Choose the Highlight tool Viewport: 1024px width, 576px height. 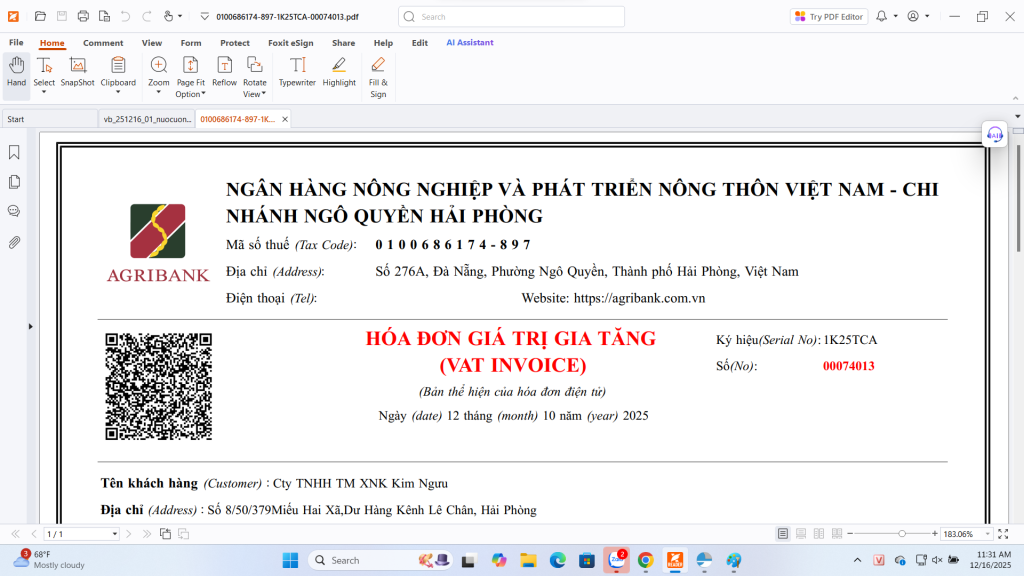point(339,72)
